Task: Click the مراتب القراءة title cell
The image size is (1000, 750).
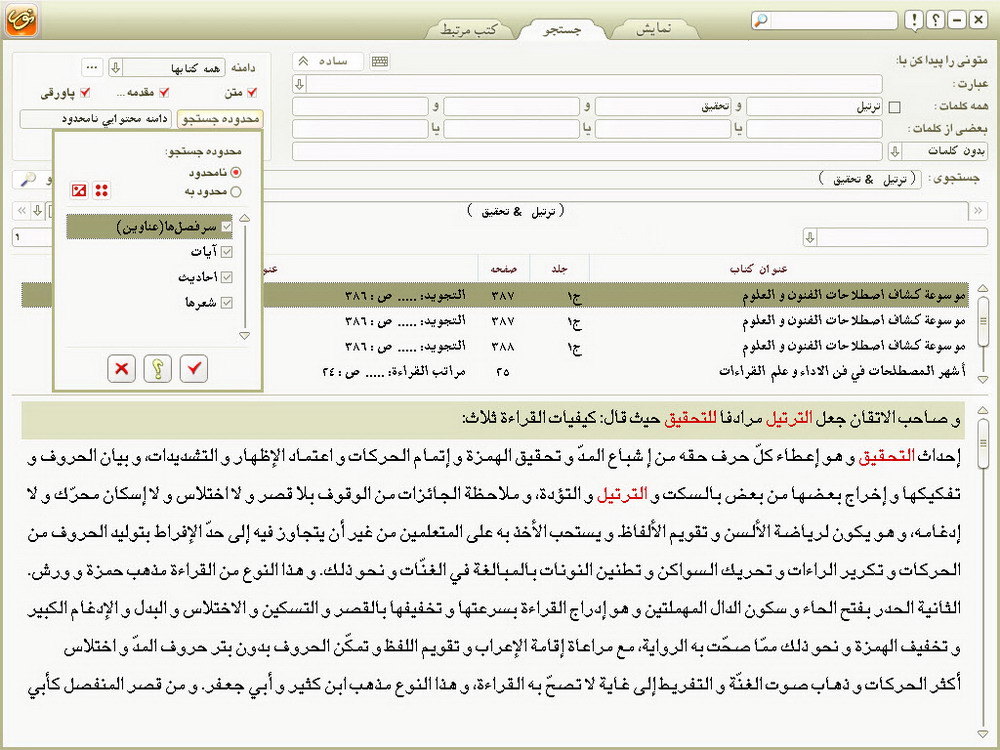Action: tap(394, 372)
